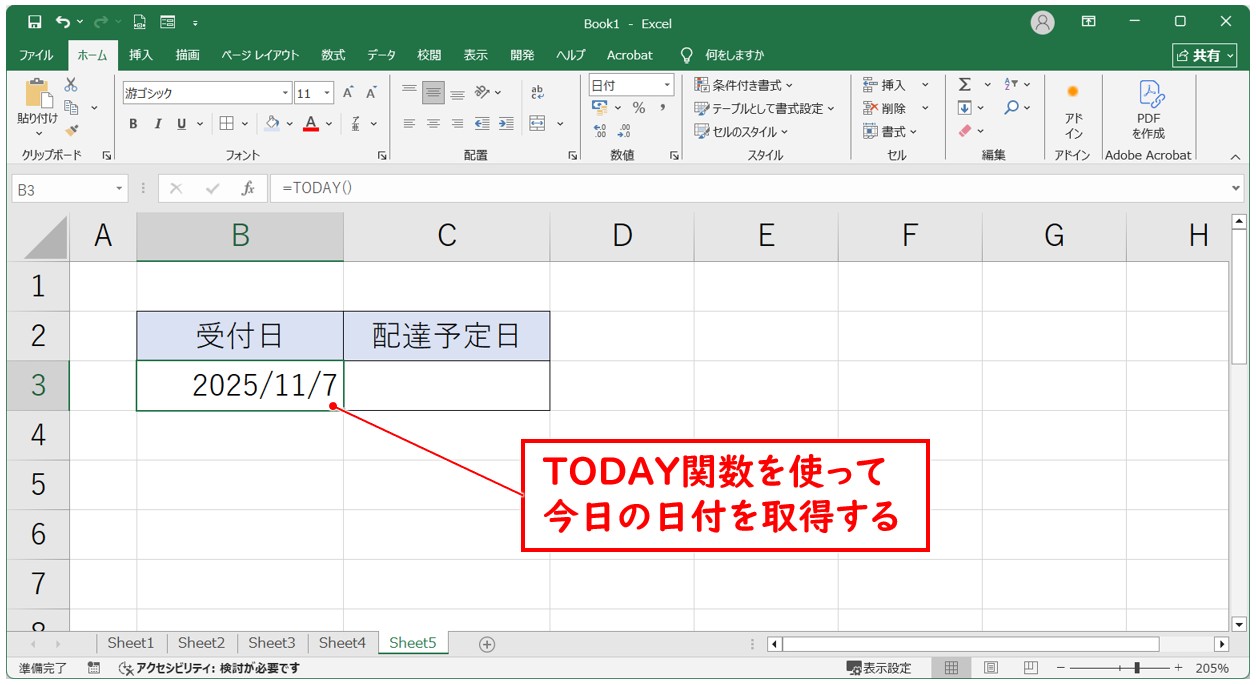The height and width of the screenshot is (685, 1256).
Task: Add a new sheet with the plus button
Action: point(486,644)
